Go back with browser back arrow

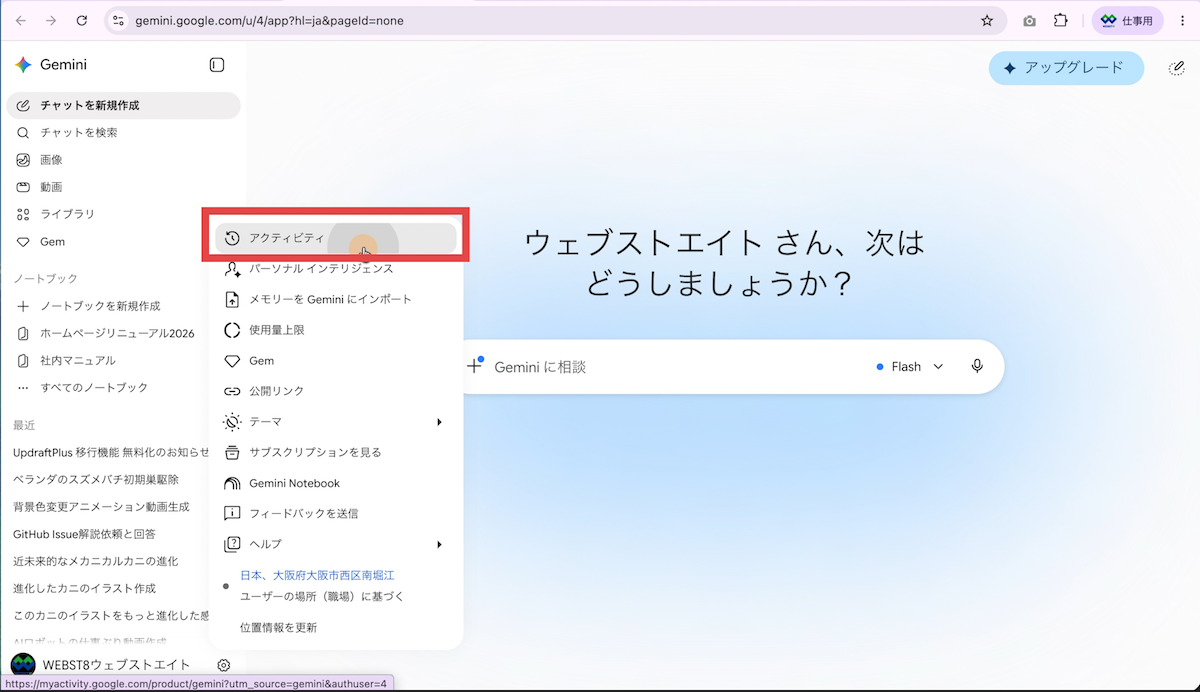click(x=20, y=20)
